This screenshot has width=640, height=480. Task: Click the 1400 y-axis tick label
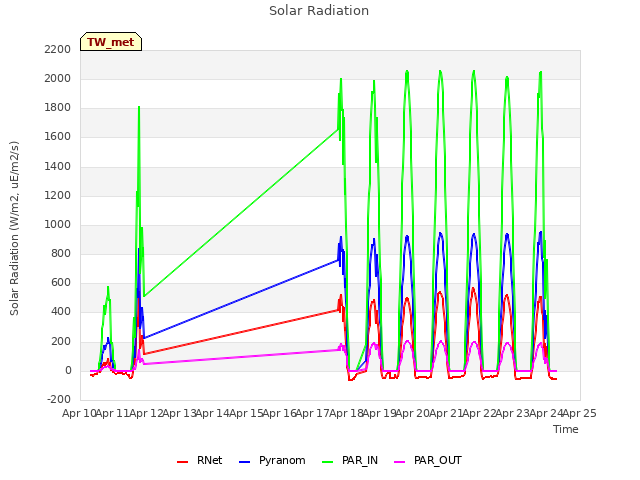pyautogui.click(x=58, y=167)
